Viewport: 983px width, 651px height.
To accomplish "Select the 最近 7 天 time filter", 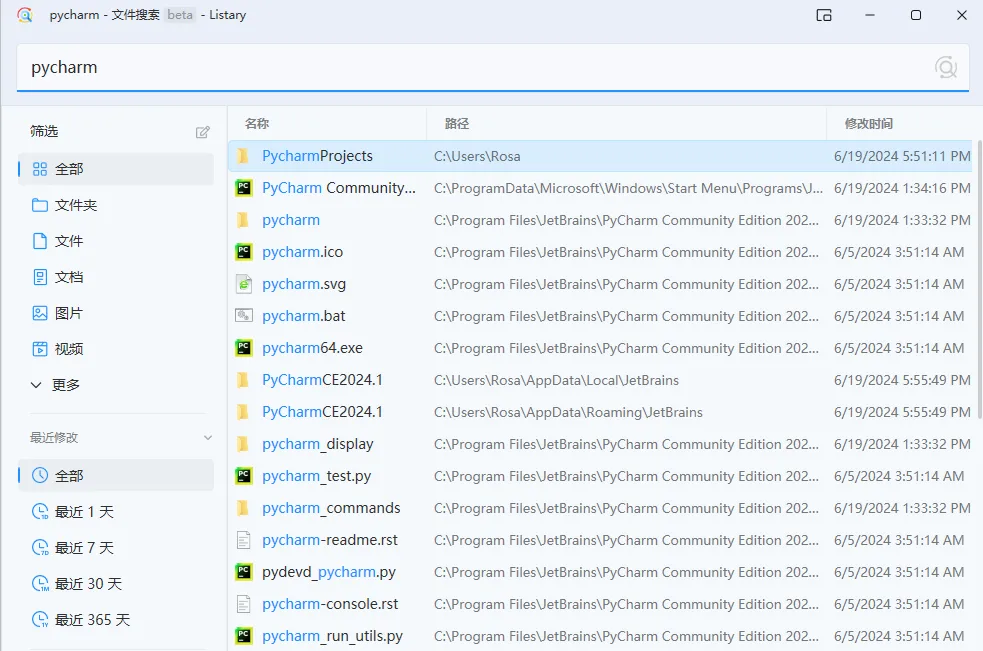I will pos(116,548).
